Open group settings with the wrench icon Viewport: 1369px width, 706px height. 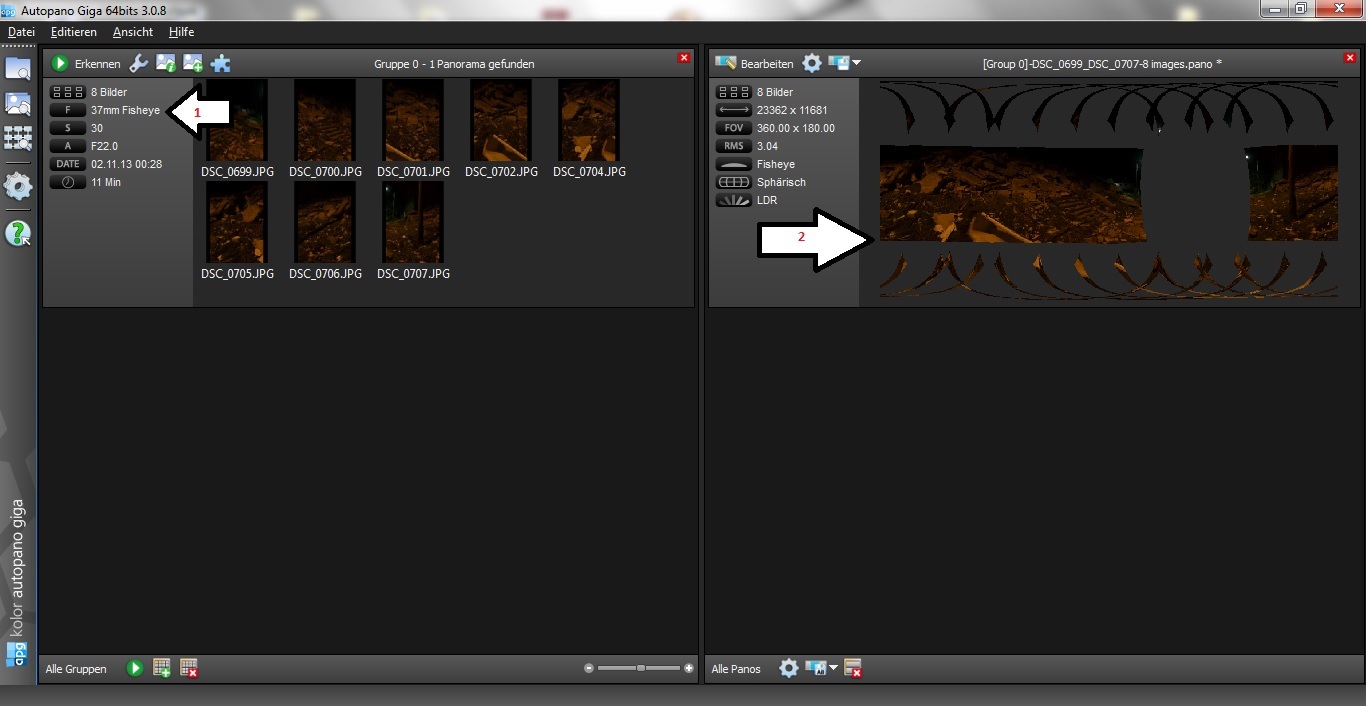tap(139, 64)
